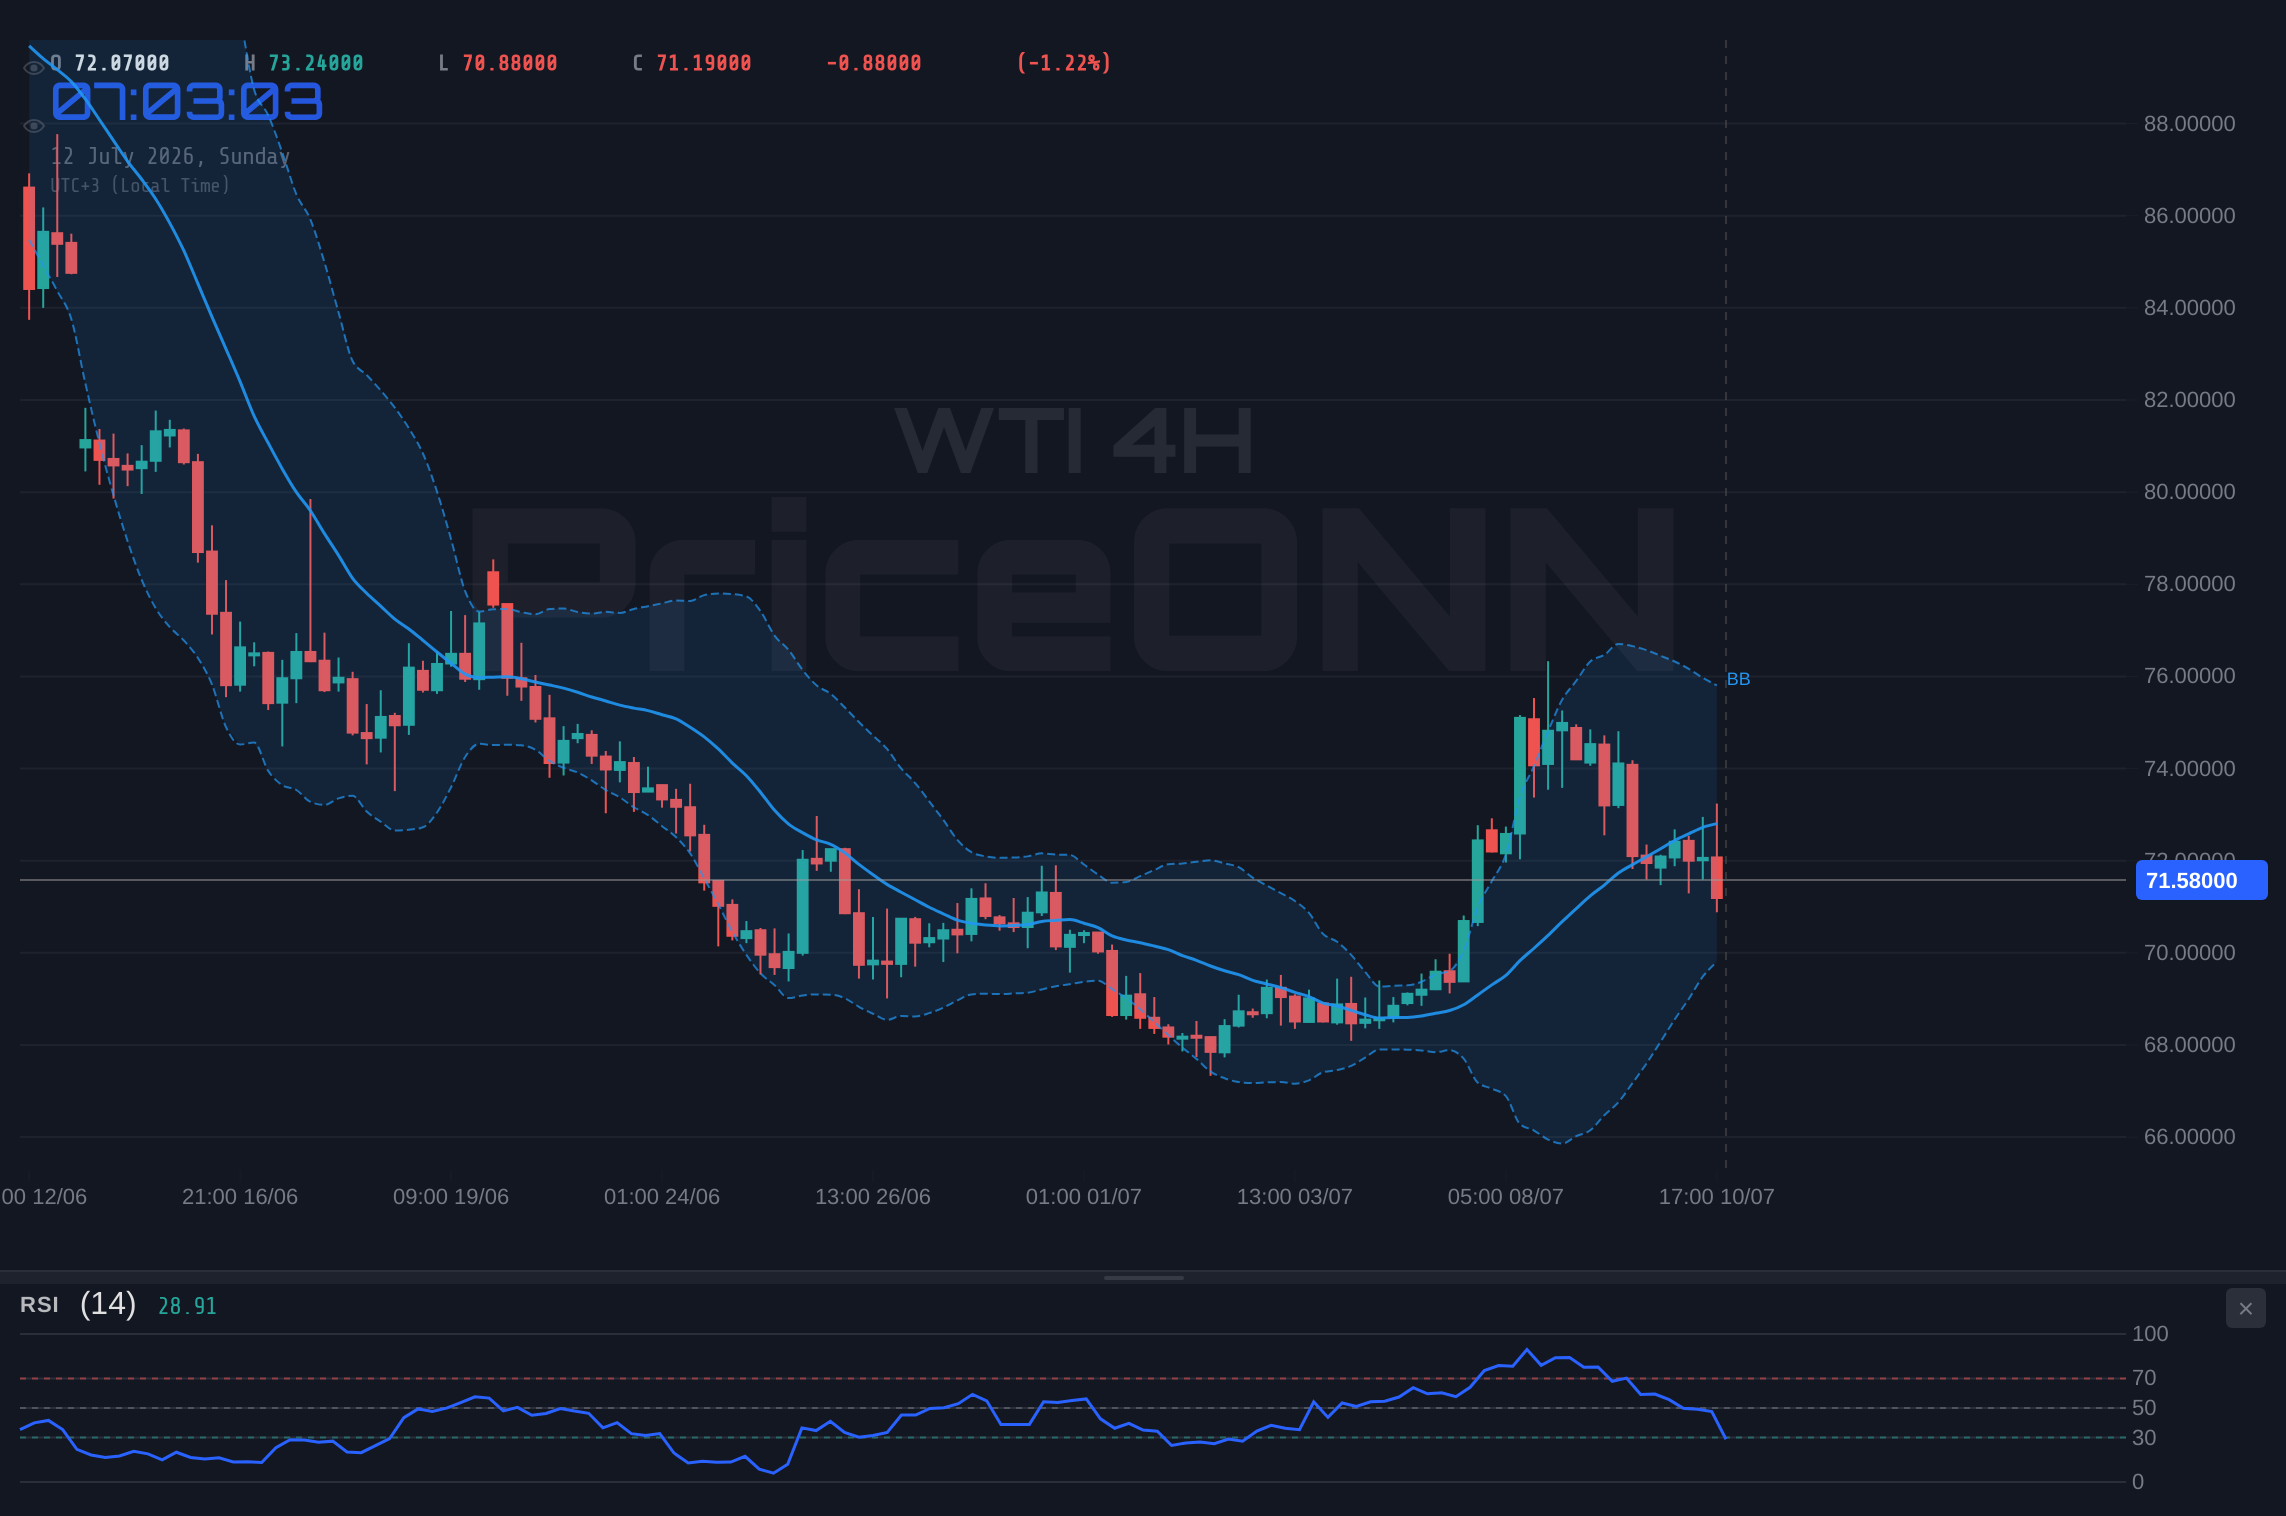Click the 01:00 24/06 time axis label
This screenshot has height=1516, width=2286.
tap(662, 1197)
